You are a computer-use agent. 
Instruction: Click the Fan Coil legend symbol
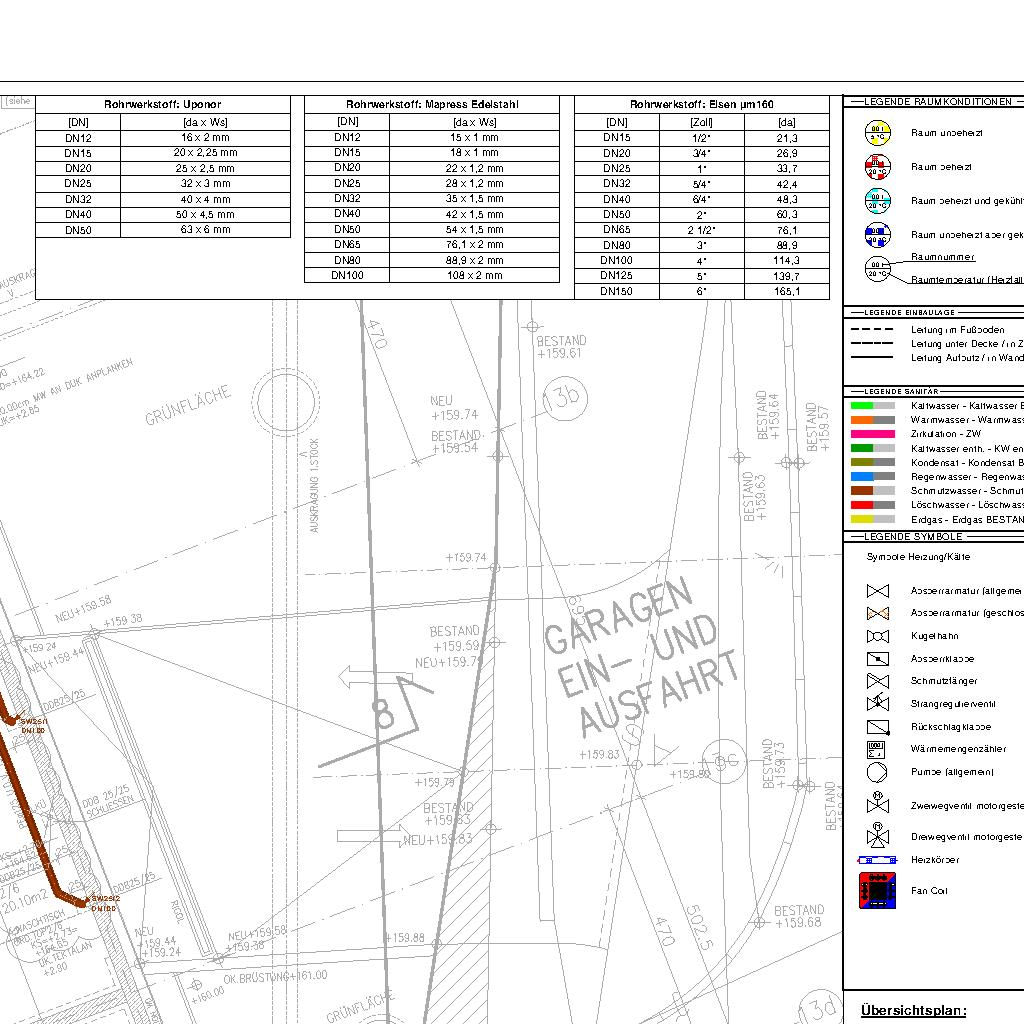click(877, 891)
